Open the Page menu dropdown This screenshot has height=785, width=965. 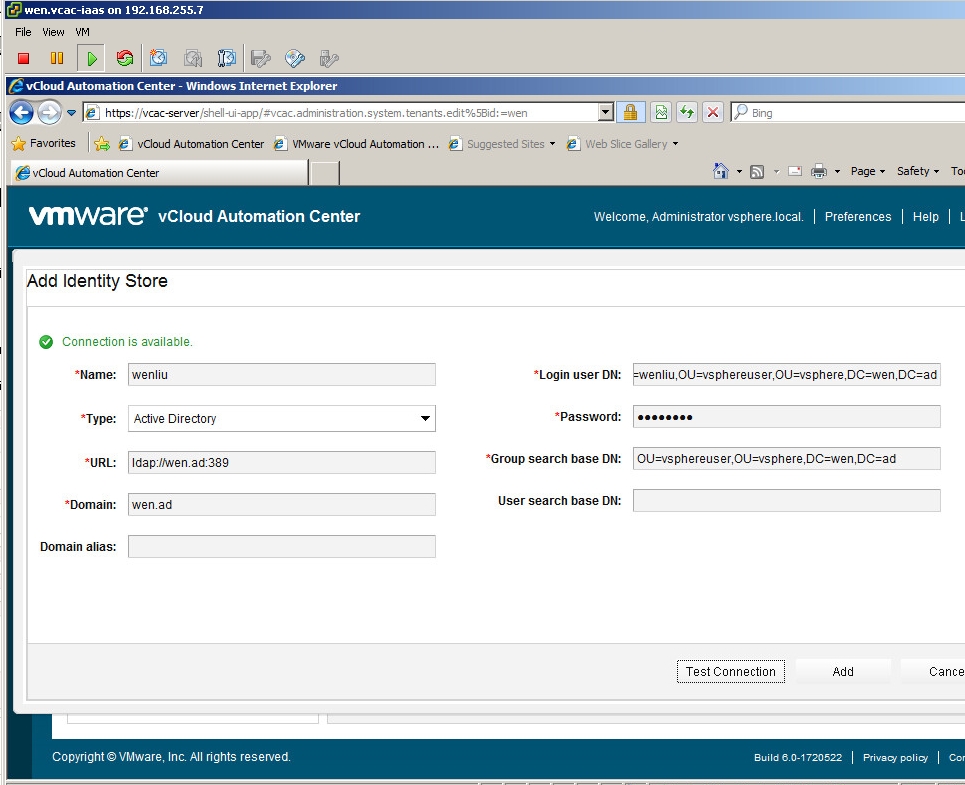868,171
